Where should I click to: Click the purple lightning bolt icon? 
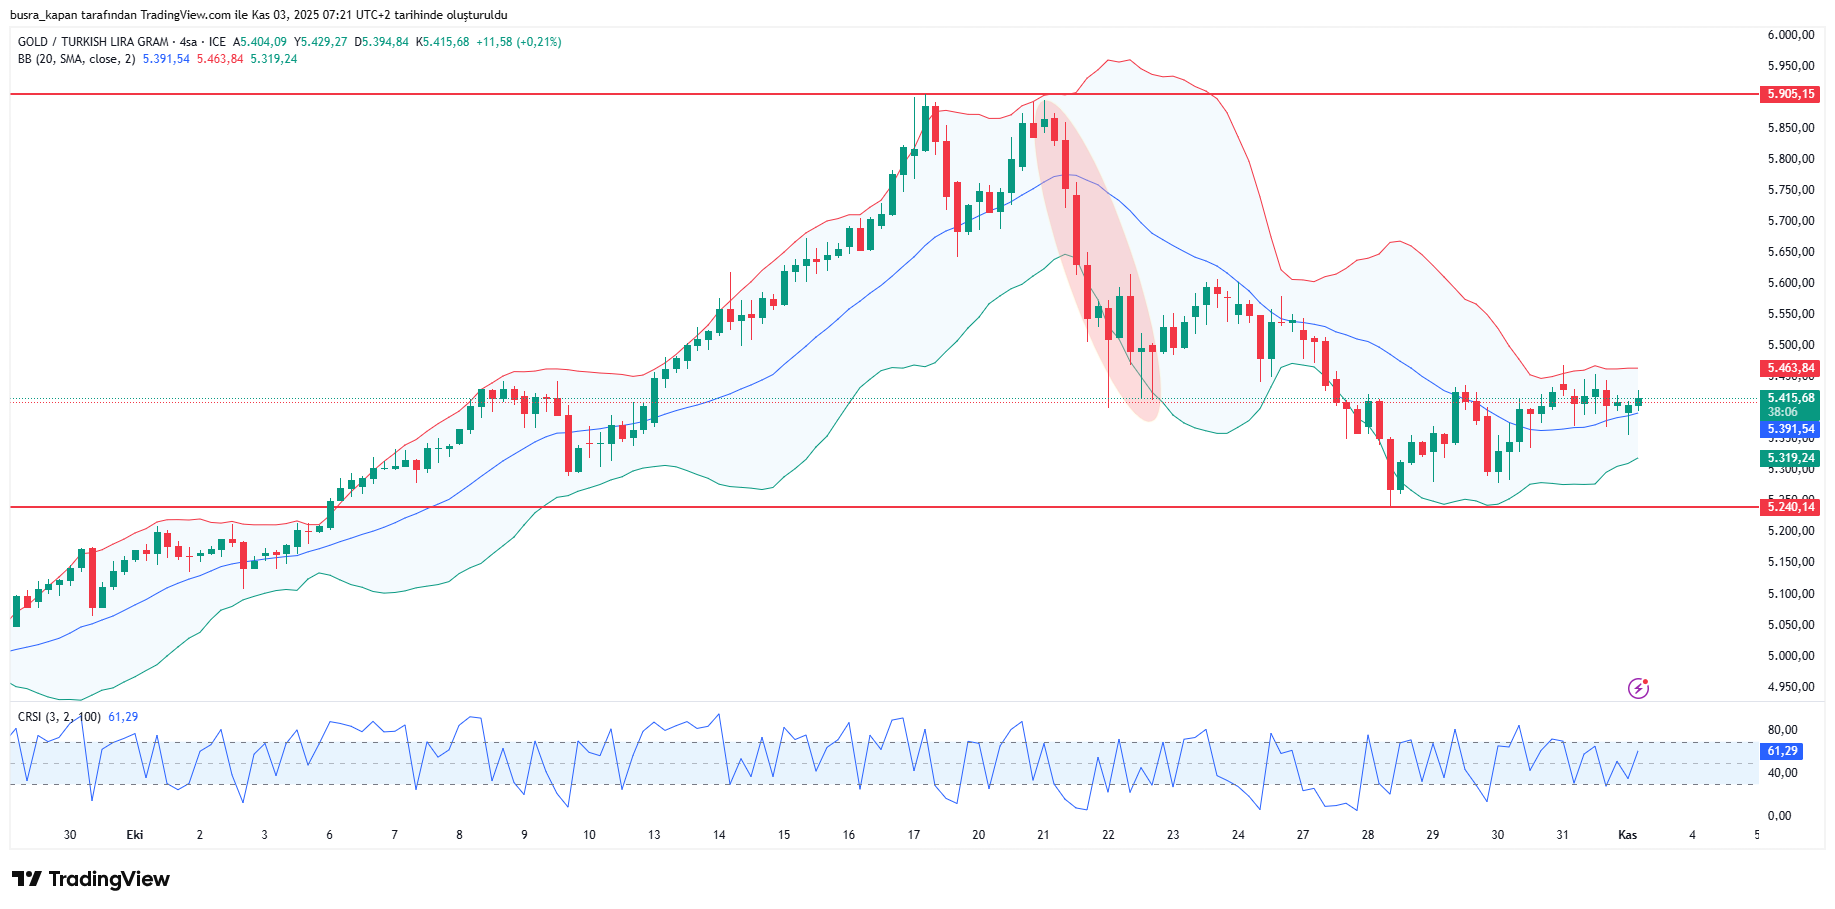point(1638,688)
